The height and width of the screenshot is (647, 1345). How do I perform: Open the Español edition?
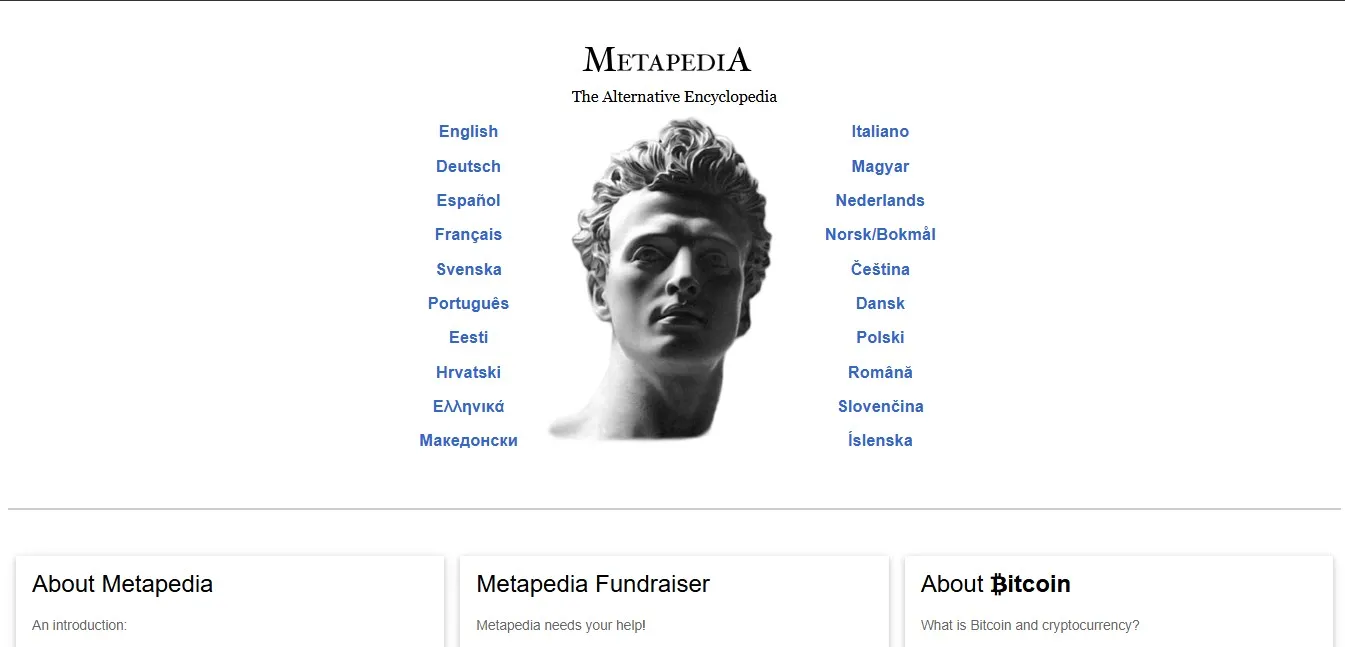468,200
